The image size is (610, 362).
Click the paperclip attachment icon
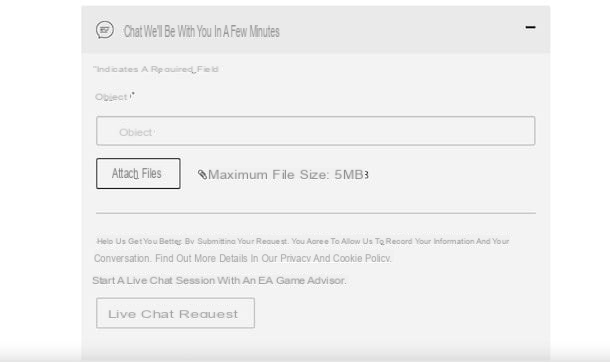pyautogui.click(x=202, y=175)
